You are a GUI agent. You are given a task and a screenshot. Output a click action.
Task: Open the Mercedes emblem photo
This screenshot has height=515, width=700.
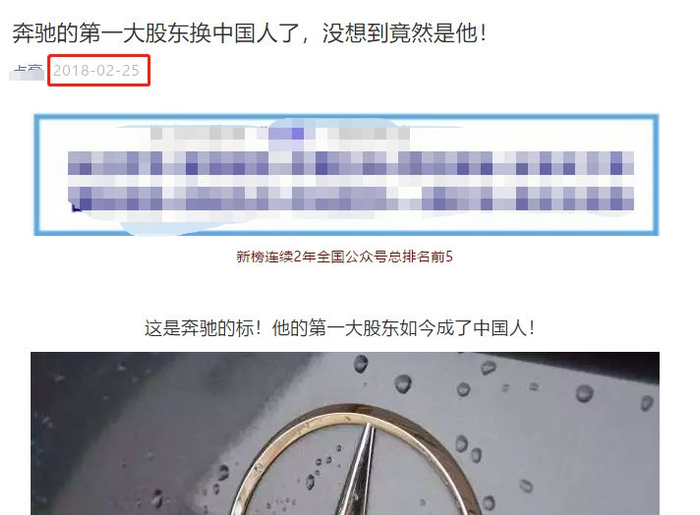point(345,433)
